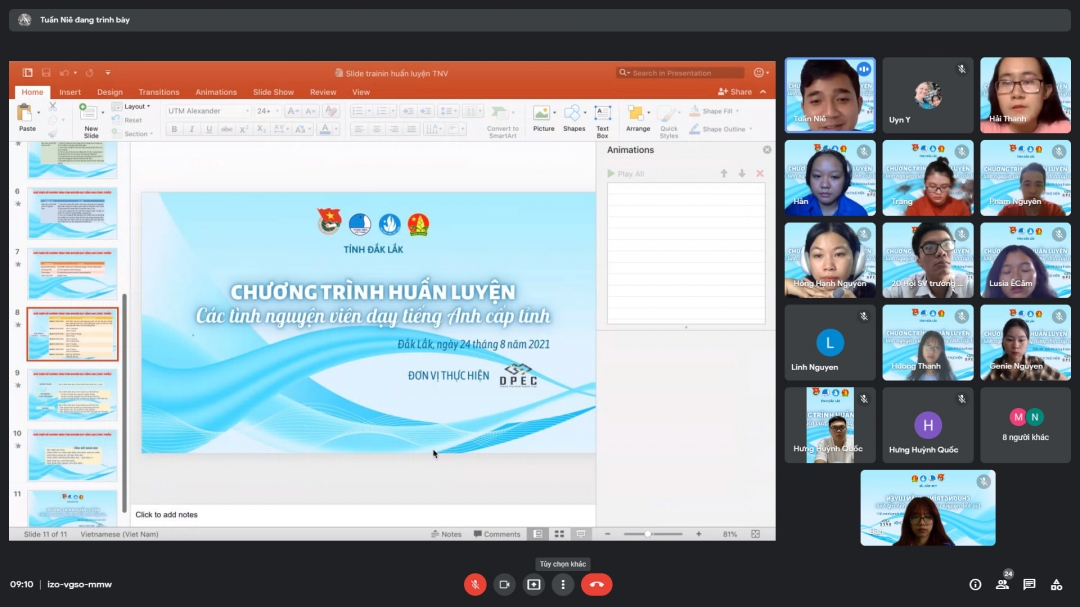
Task: Insert a Text Box from ribbon
Action: [603, 118]
